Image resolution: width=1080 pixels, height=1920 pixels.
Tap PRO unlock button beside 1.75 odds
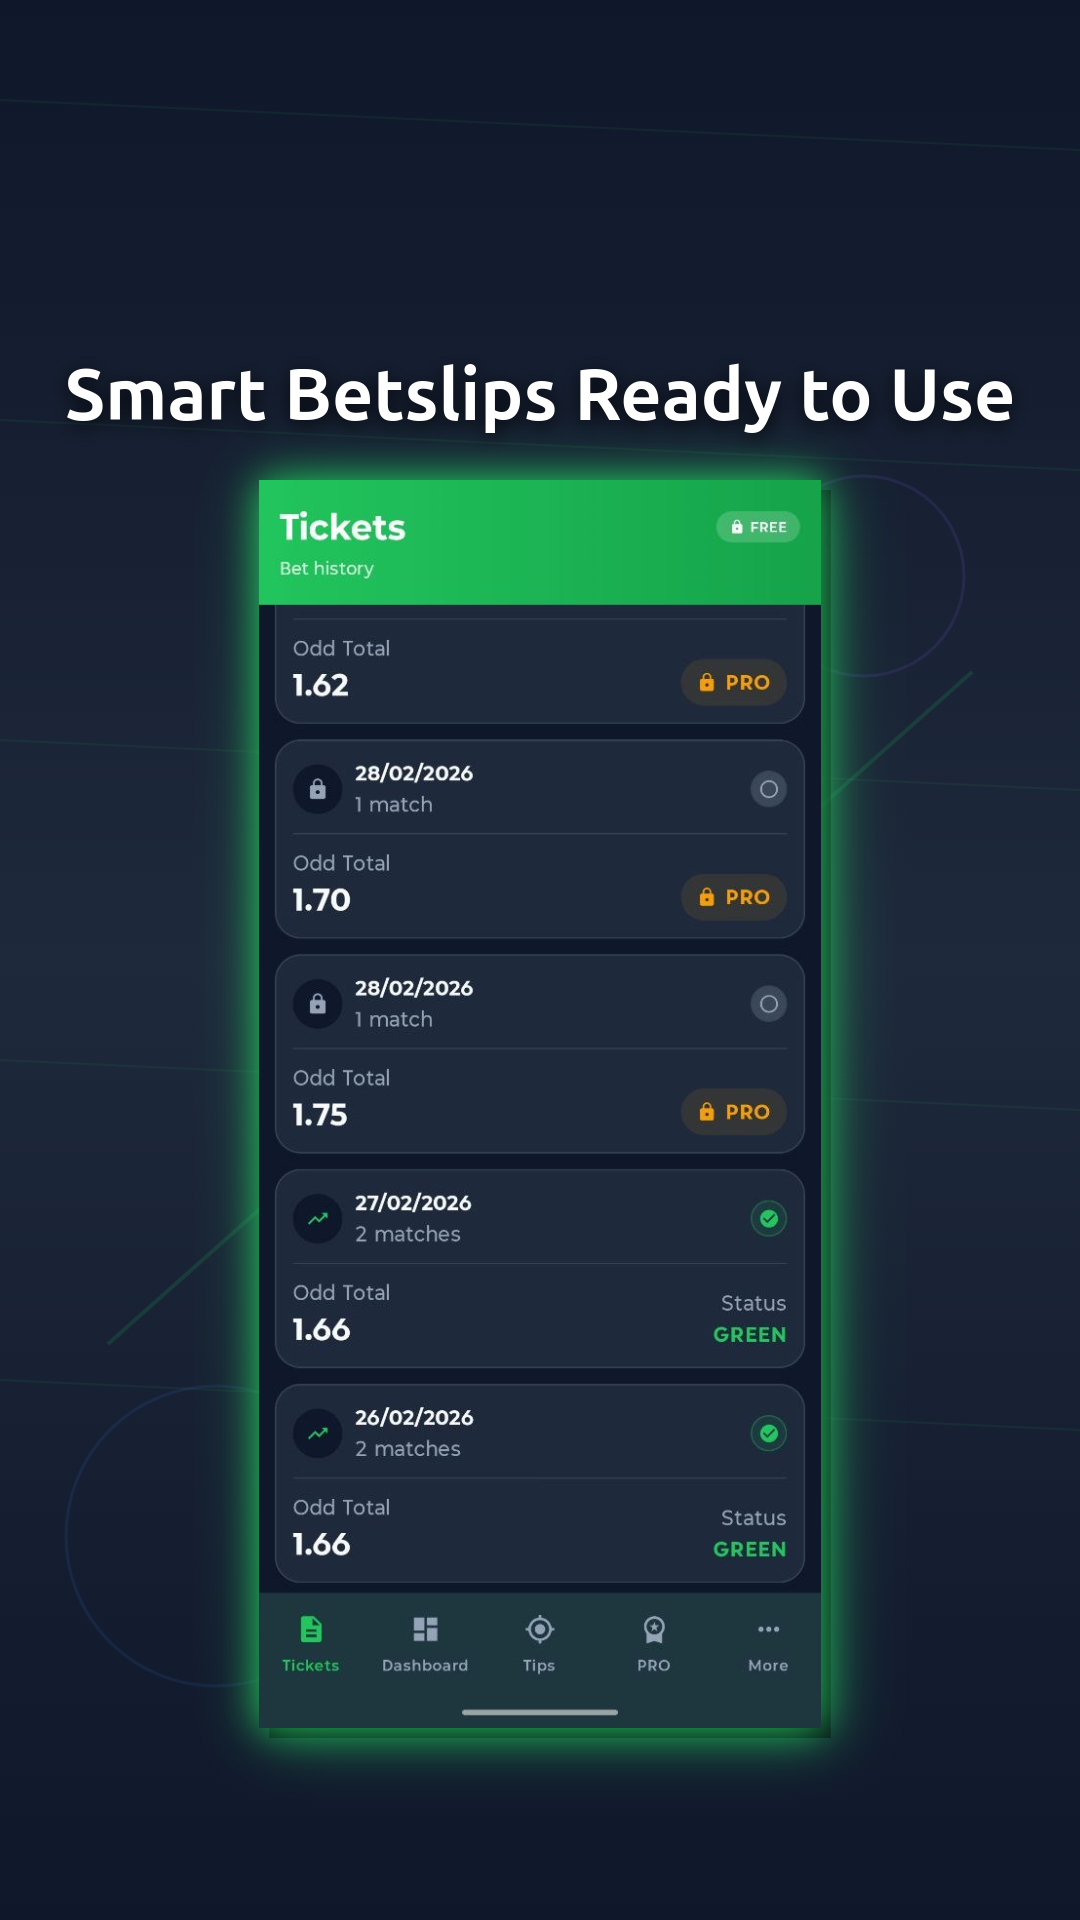point(734,1112)
